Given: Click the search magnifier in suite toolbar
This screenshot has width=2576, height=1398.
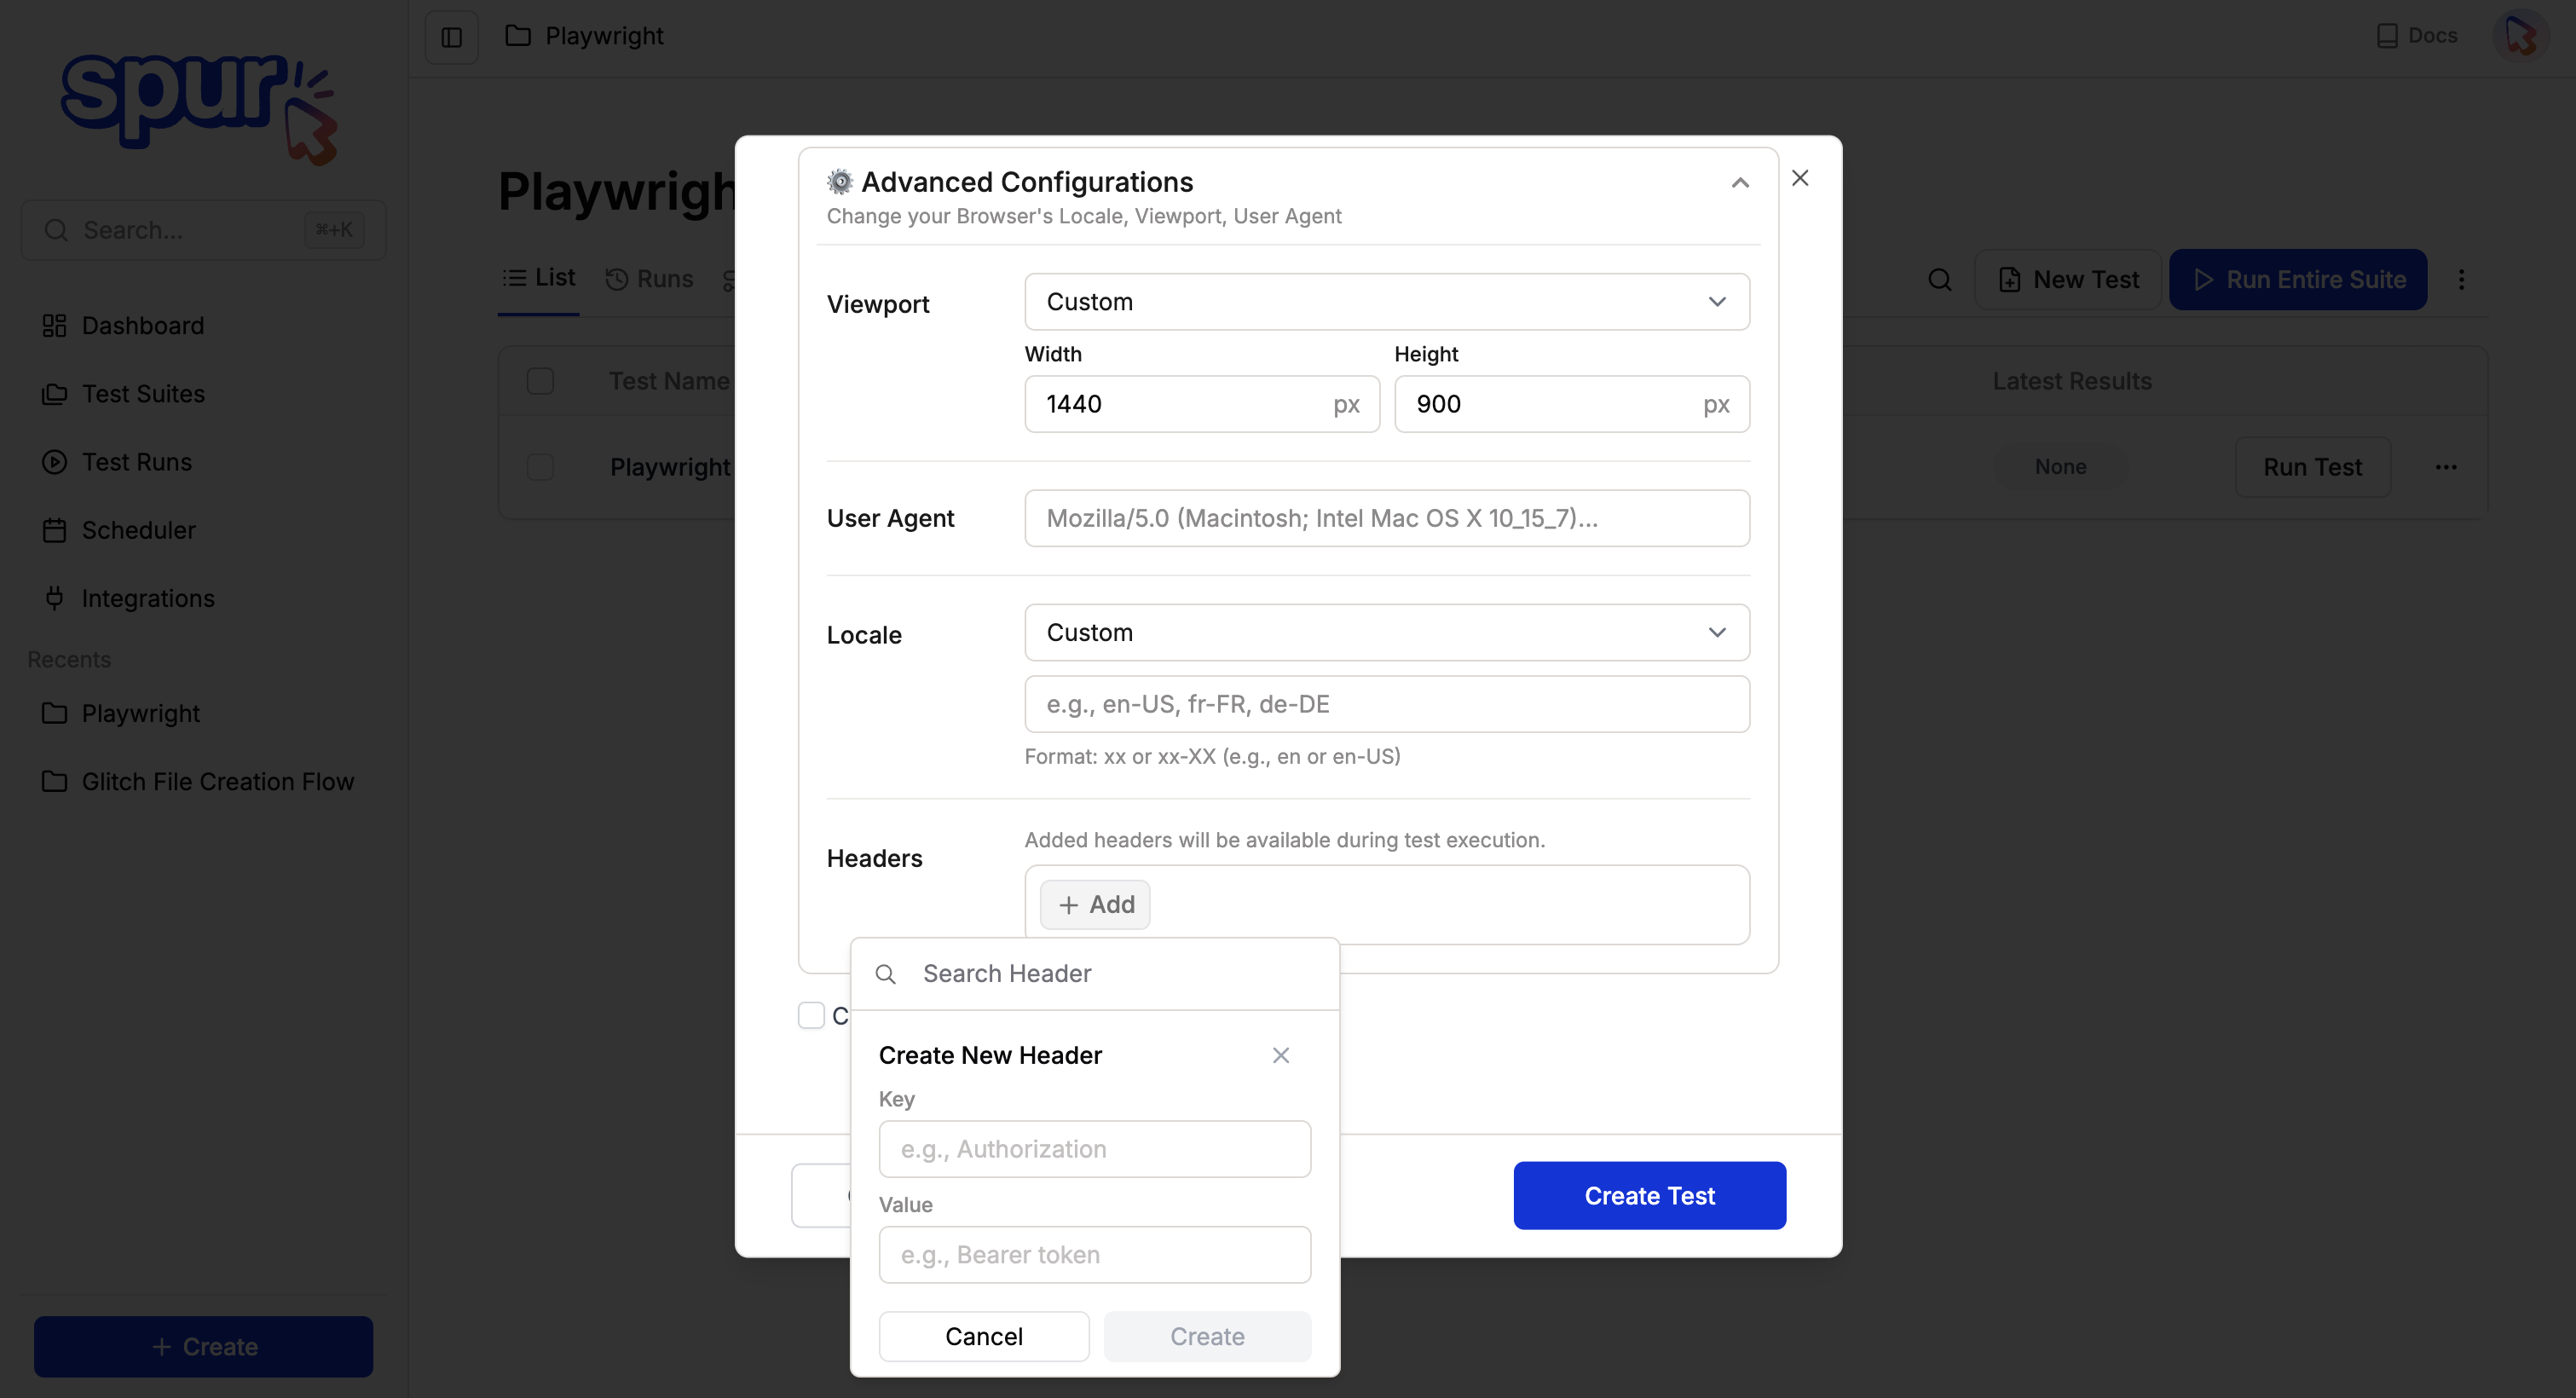Looking at the screenshot, I should 1939,280.
